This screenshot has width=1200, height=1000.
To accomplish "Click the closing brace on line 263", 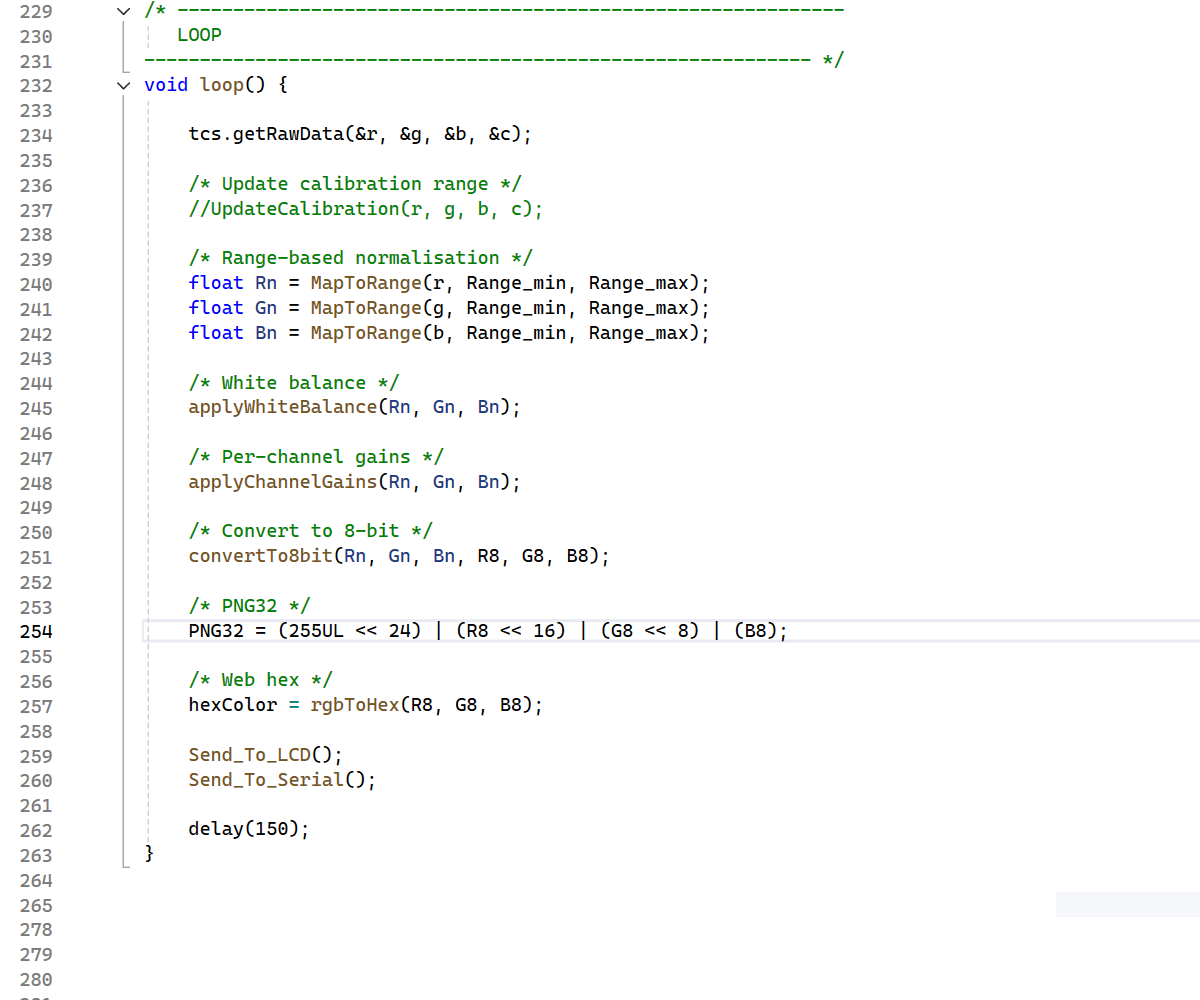I will click(x=150, y=854).
